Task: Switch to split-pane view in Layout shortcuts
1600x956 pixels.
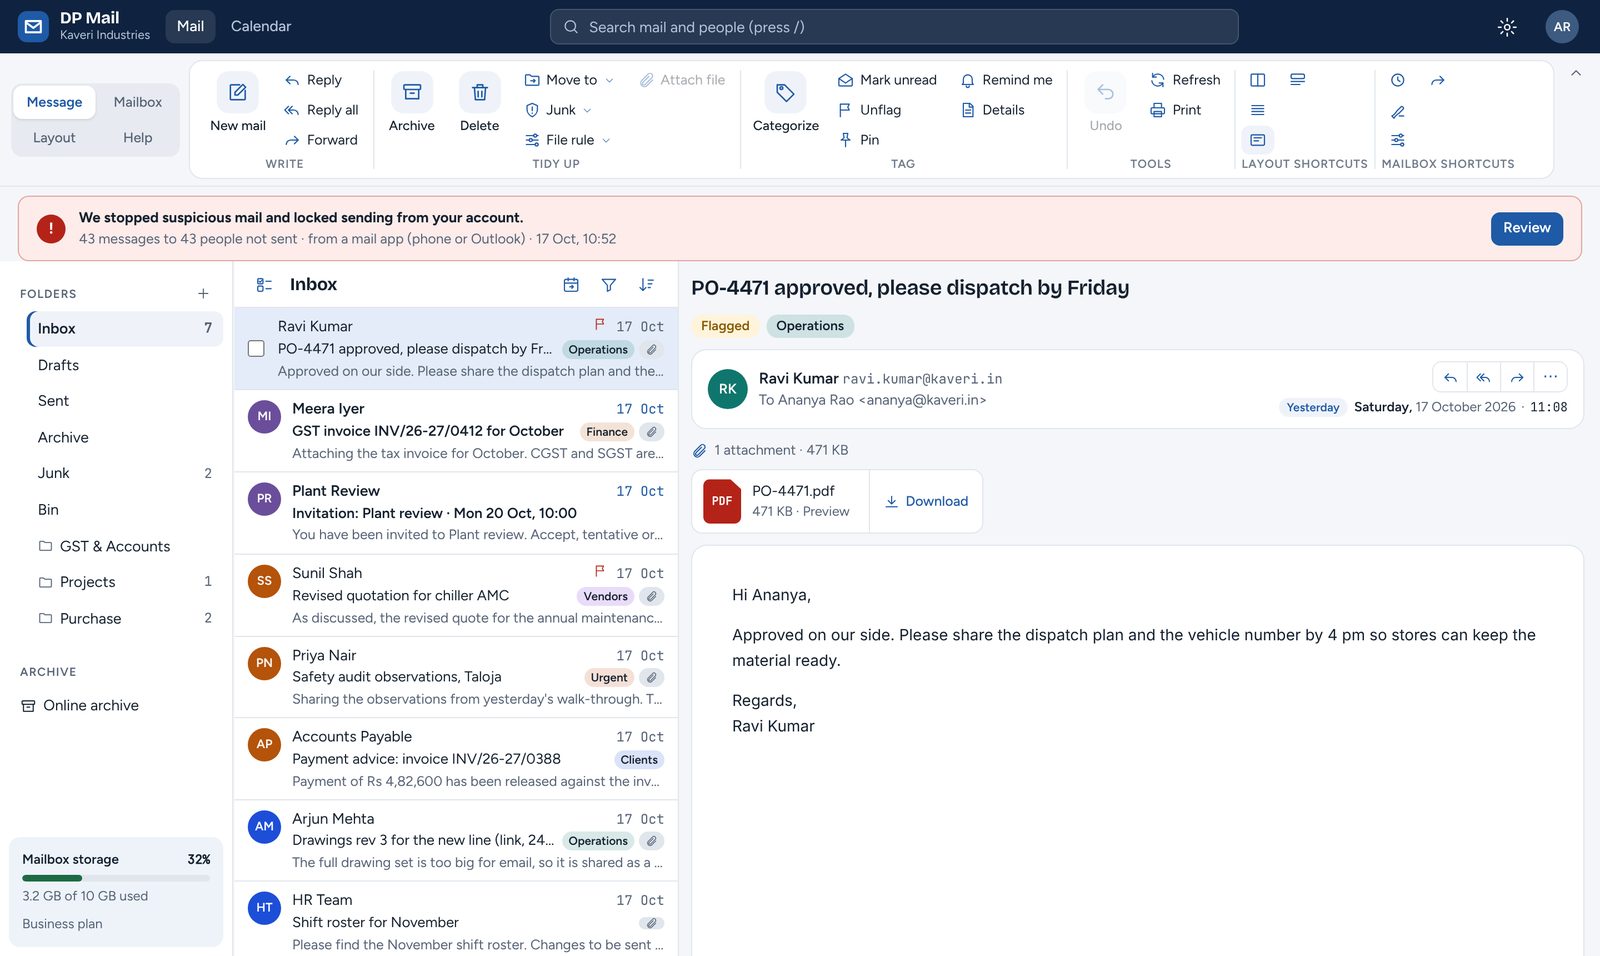Action: (1258, 80)
